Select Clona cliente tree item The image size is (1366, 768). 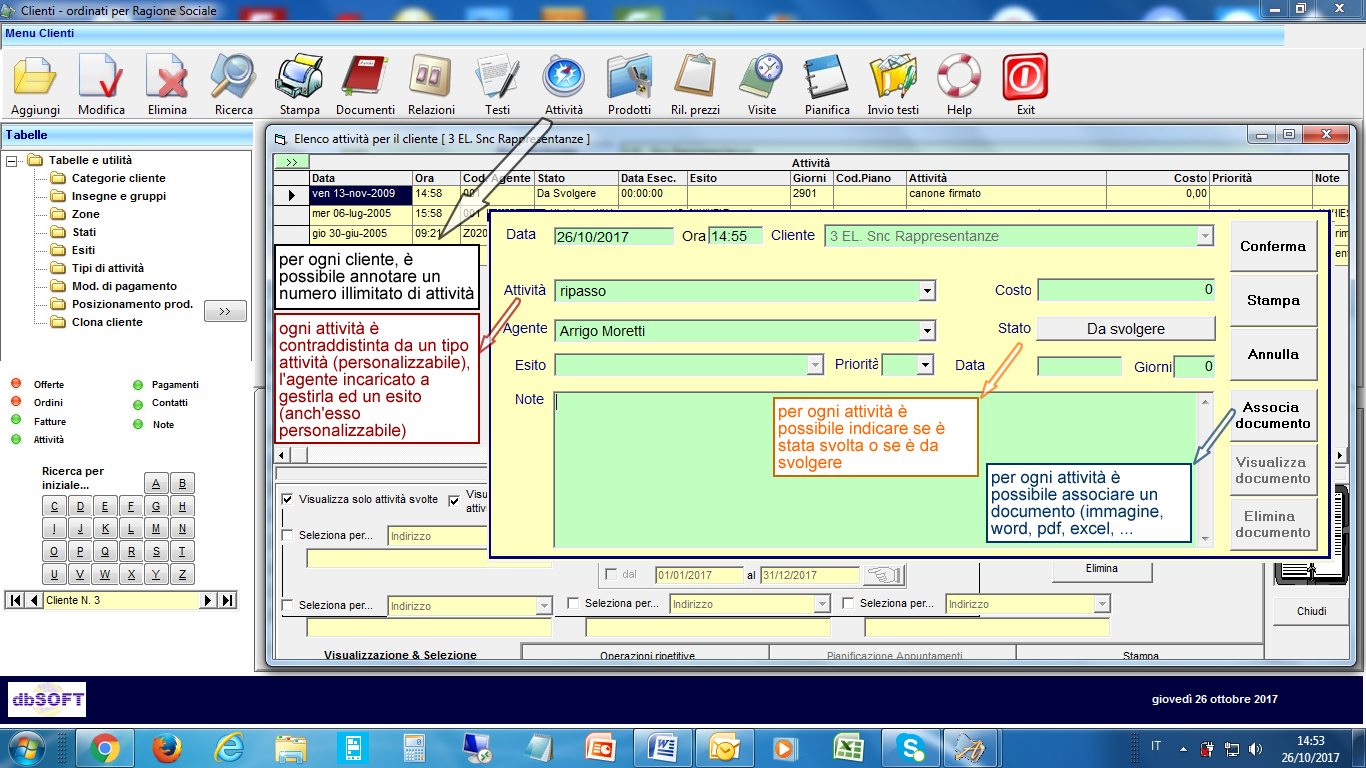tap(107, 322)
